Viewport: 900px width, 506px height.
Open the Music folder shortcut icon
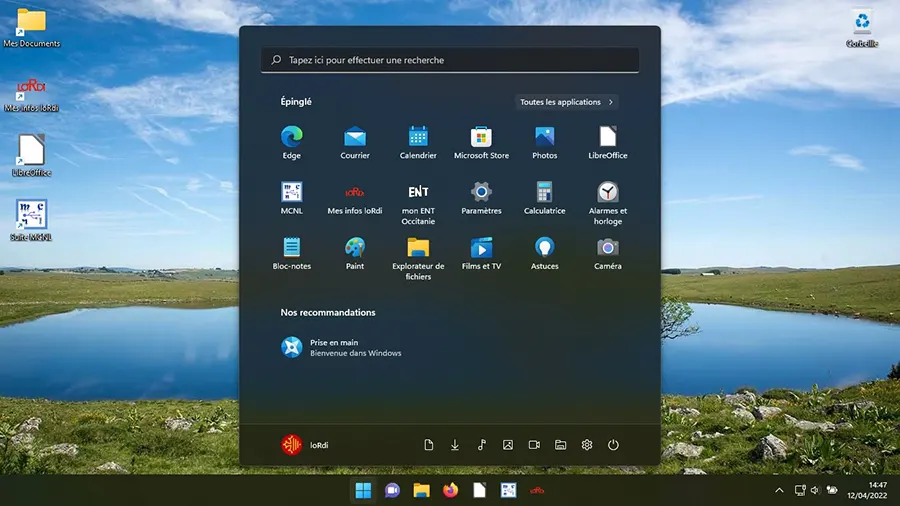pyautogui.click(x=481, y=445)
